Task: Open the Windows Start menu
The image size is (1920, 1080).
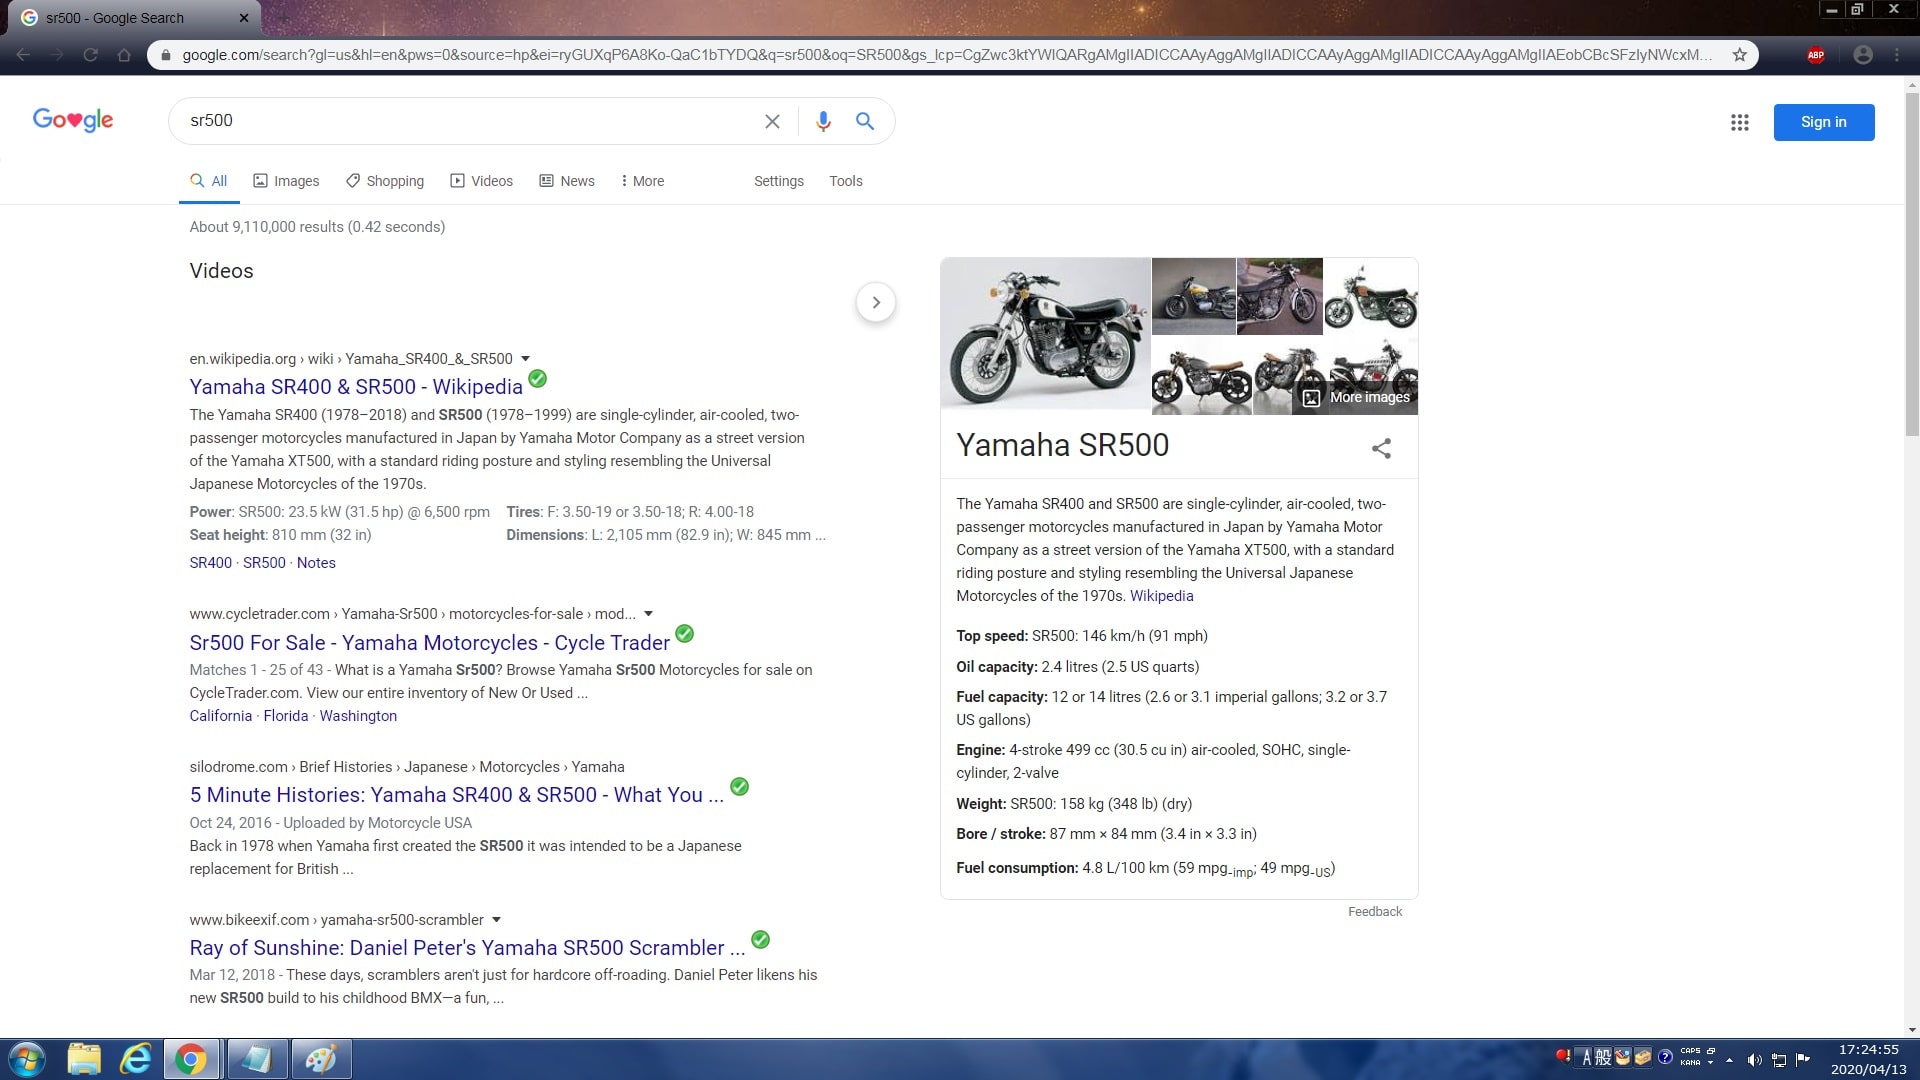Action: point(27,1059)
